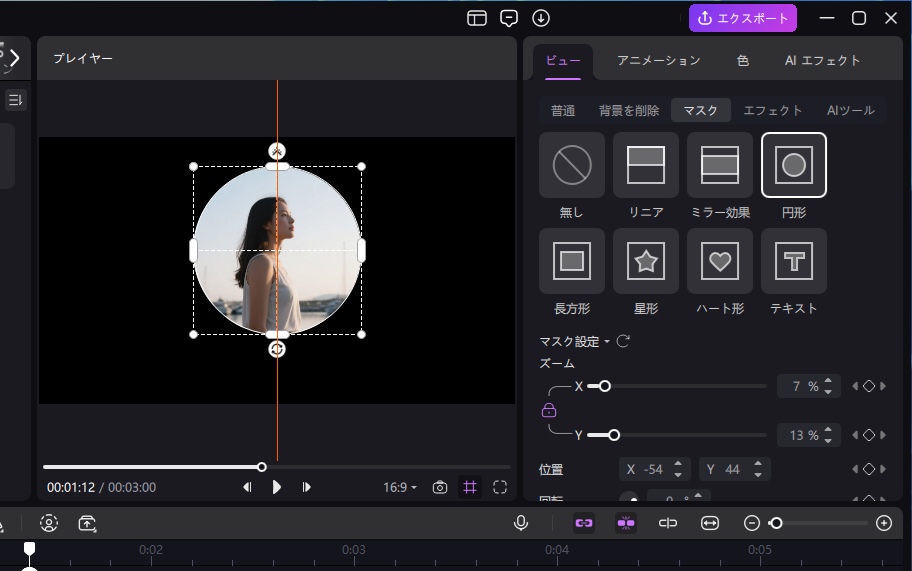Zoom out the timeline
This screenshot has width=912, height=571.
(x=751, y=523)
